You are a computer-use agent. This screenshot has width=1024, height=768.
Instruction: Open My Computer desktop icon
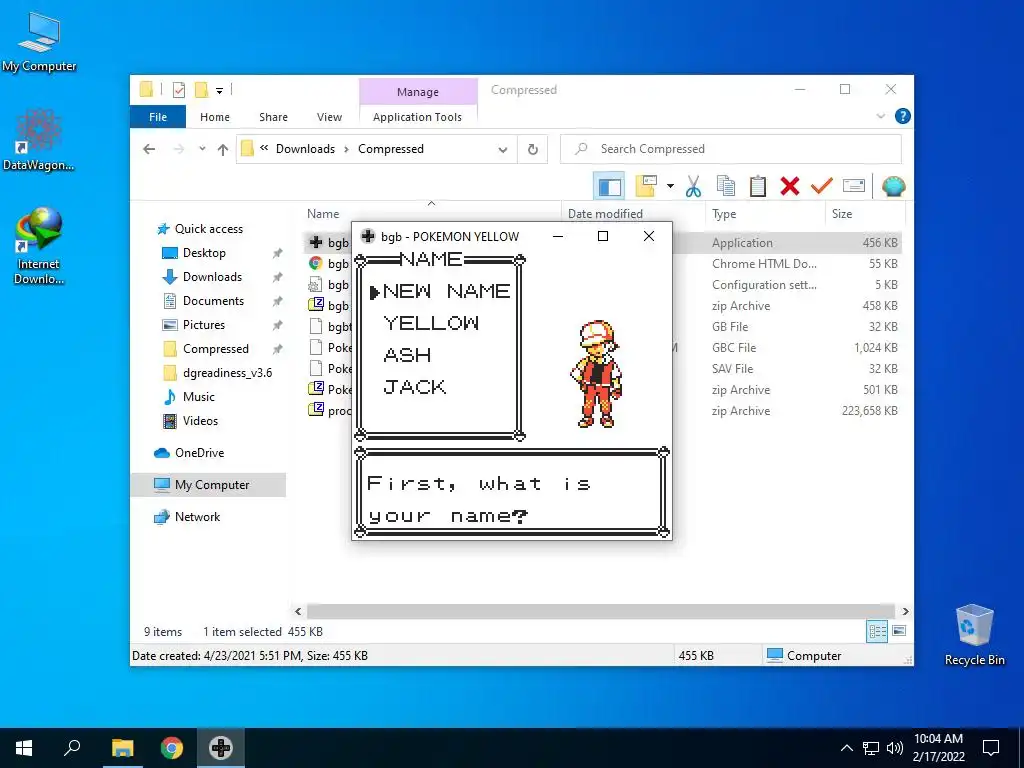[39, 41]
